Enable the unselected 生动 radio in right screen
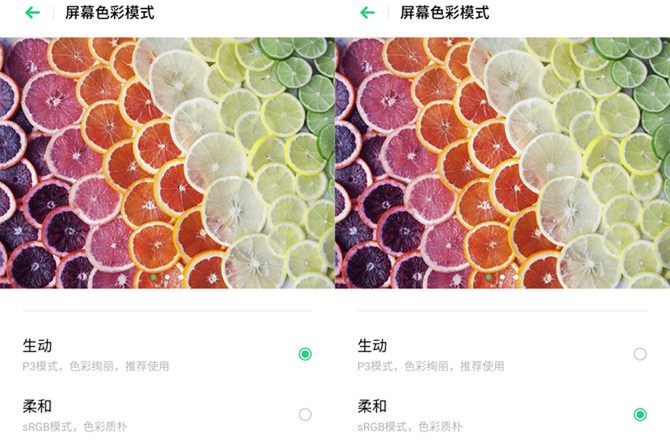The height and width of the screenshot is (447, 670). pos(640,354)
